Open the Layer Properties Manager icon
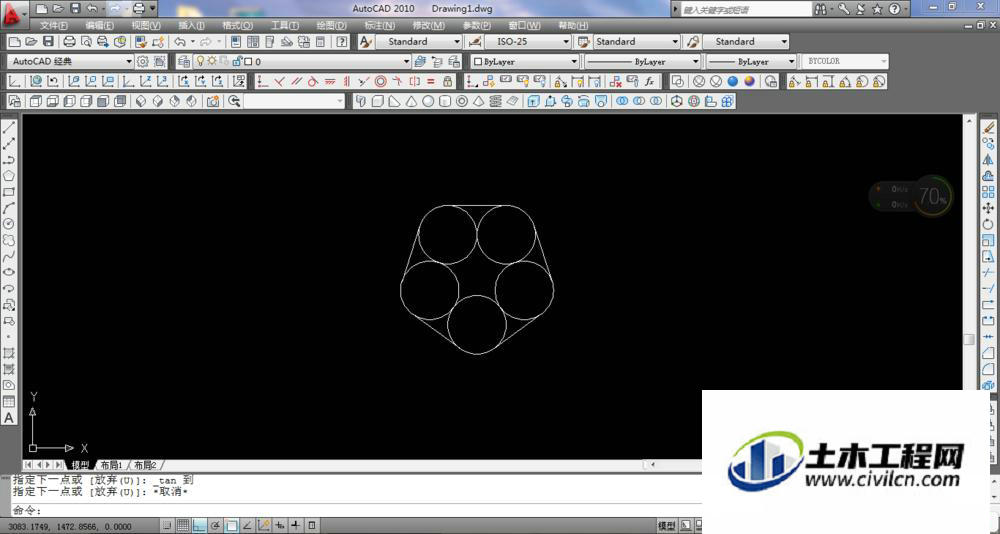Image resolution: width=1000 pixels, height=534 pixels. (184, 61)
